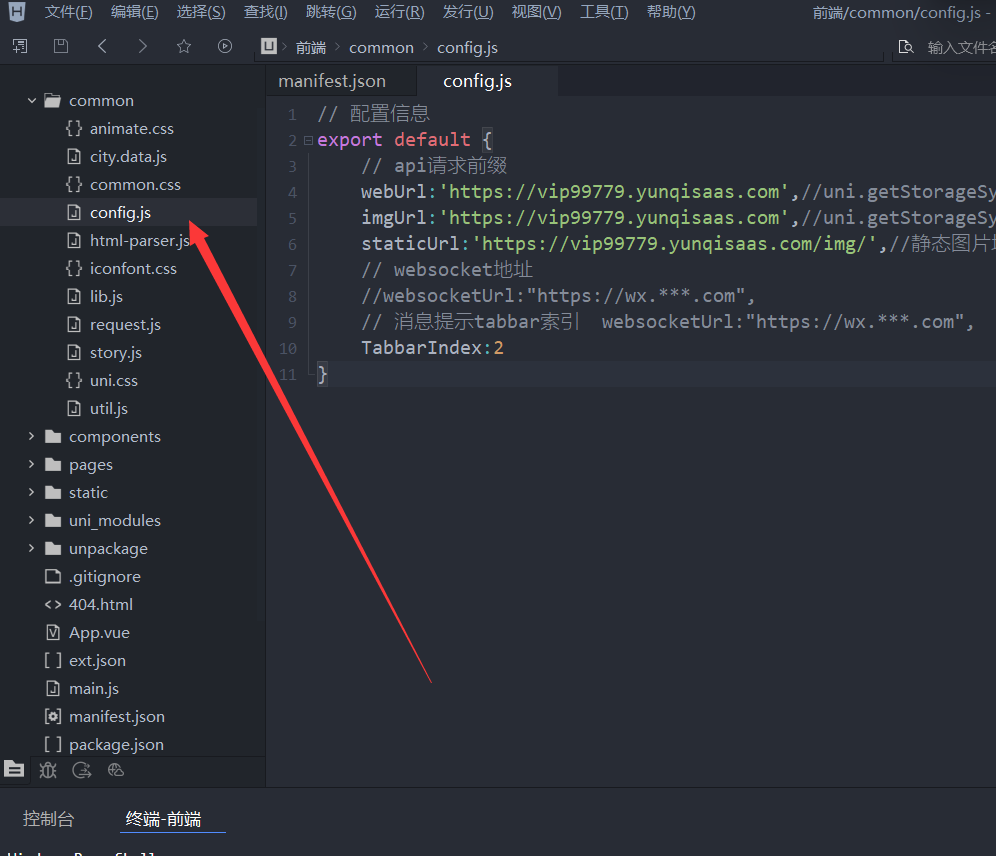Click the save file toolbar icon
Screen dimensions: 996x856
point(61,46)
